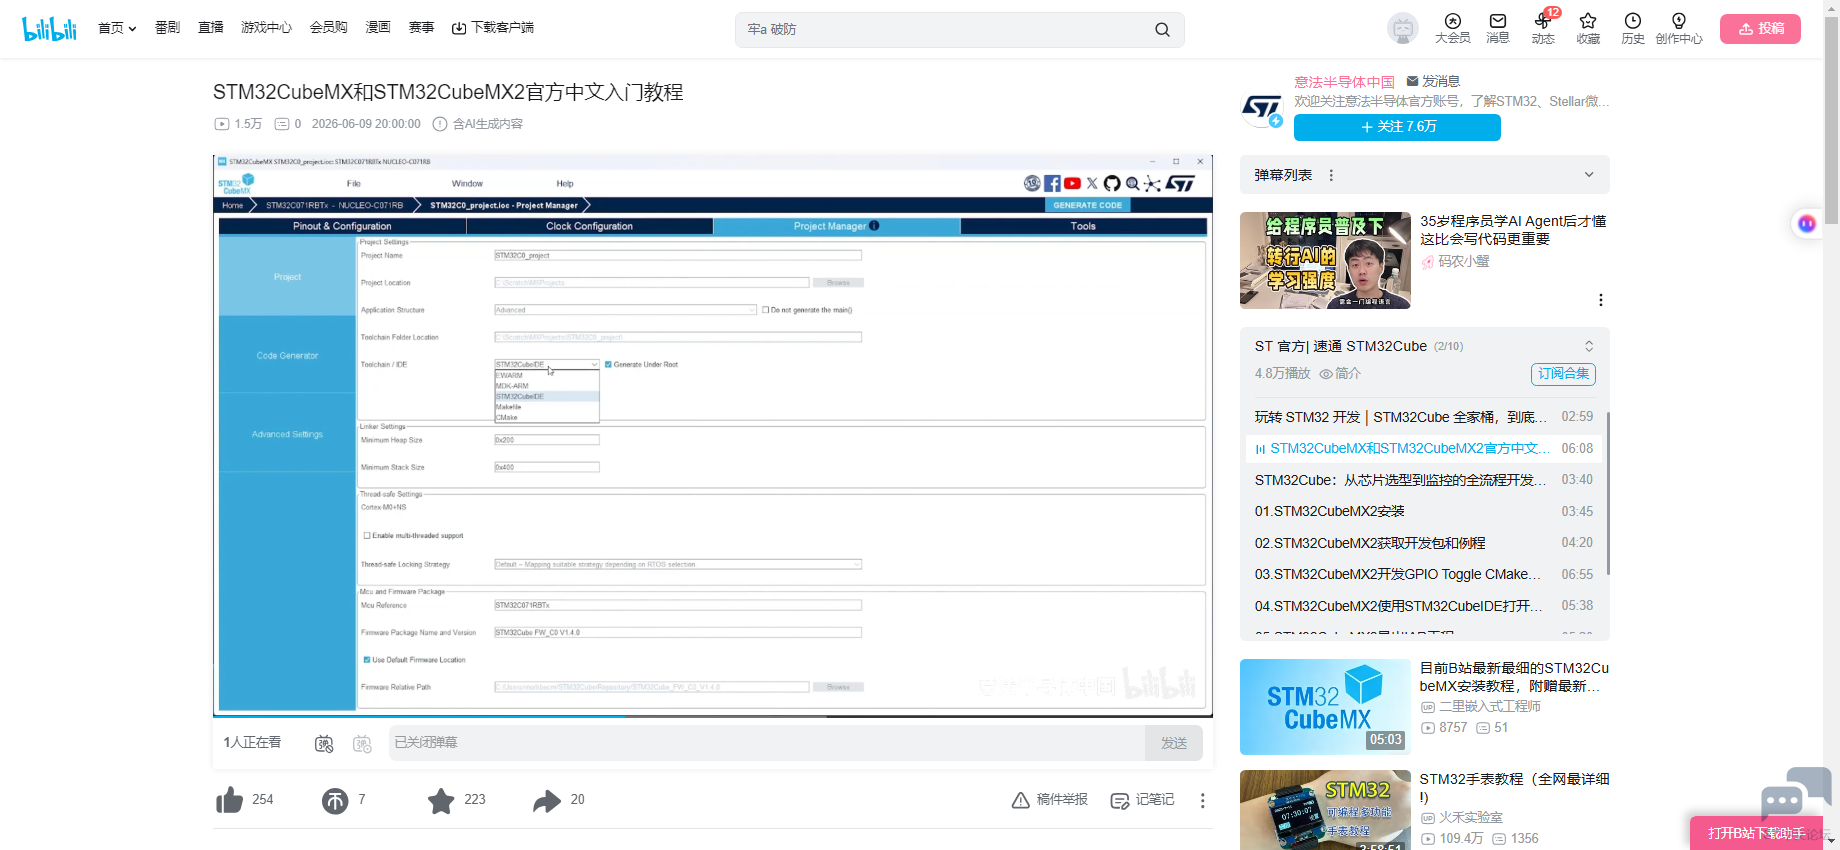Viewport: 1840px width, 850px height.
Task: Open 游戏中心 in the top navigation
Action: pos(266,28)
